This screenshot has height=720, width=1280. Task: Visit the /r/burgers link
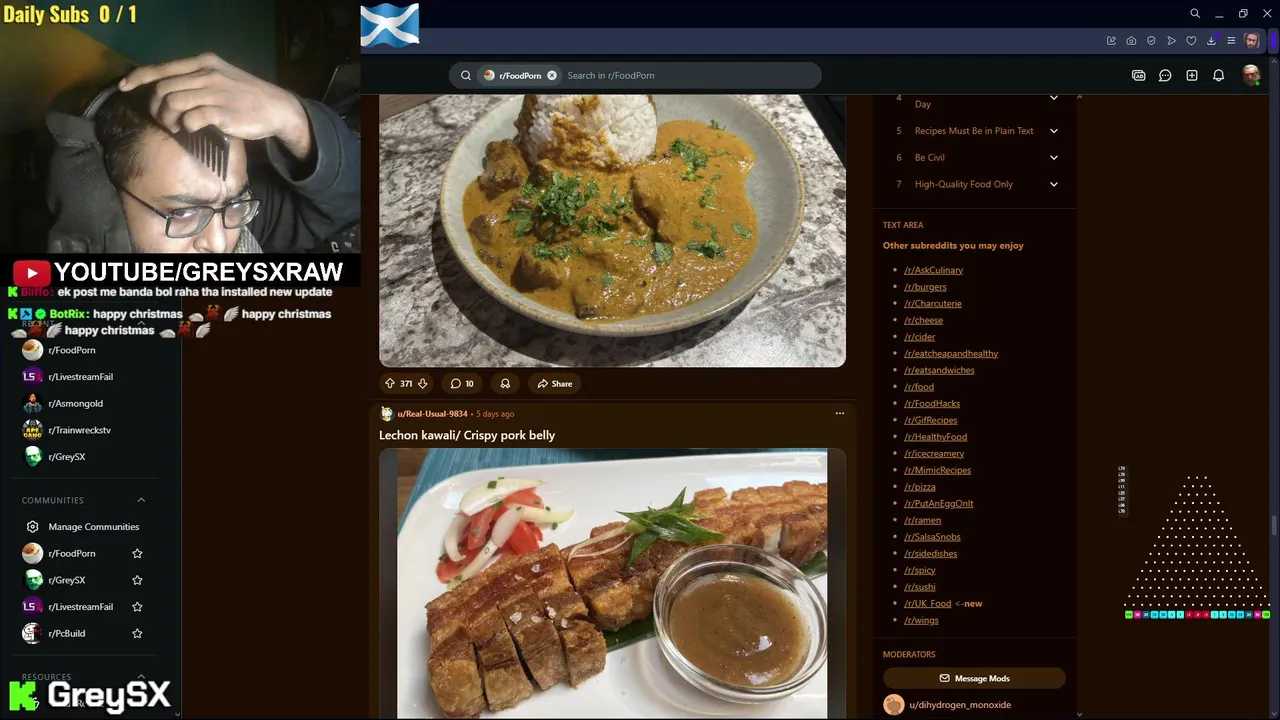(x=925, y=287)
